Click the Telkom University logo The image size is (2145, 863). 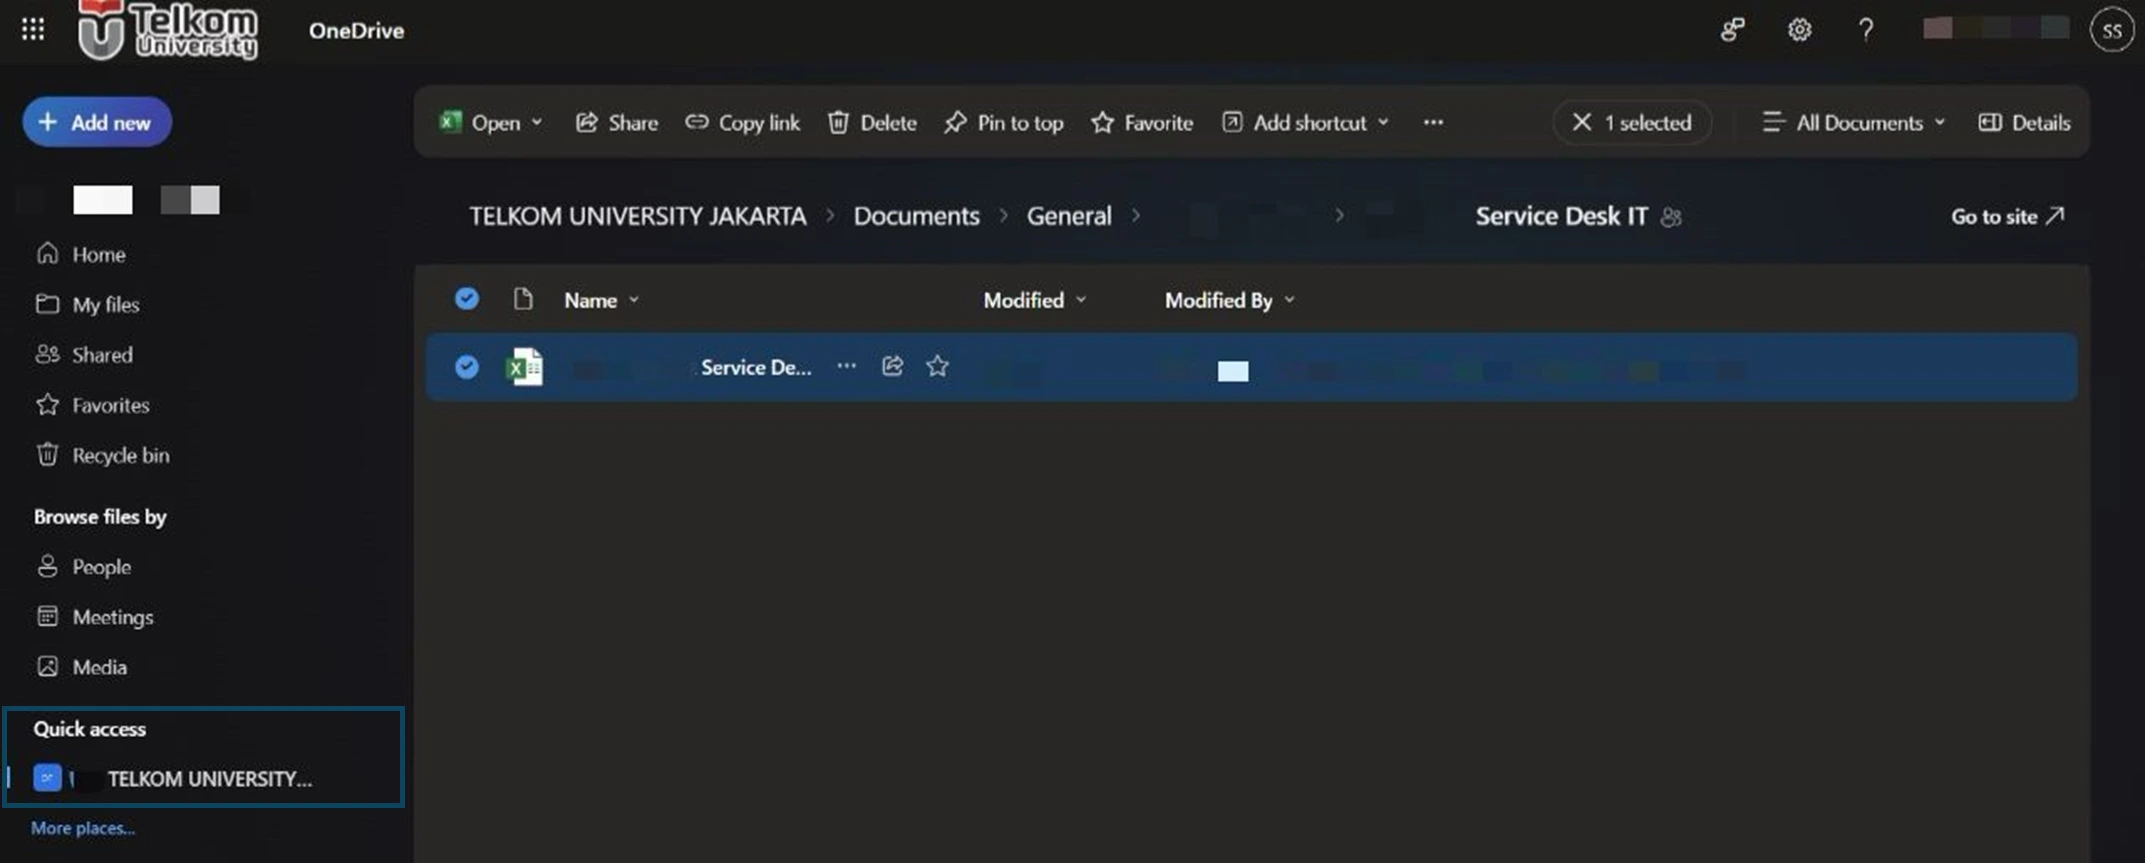168,30
